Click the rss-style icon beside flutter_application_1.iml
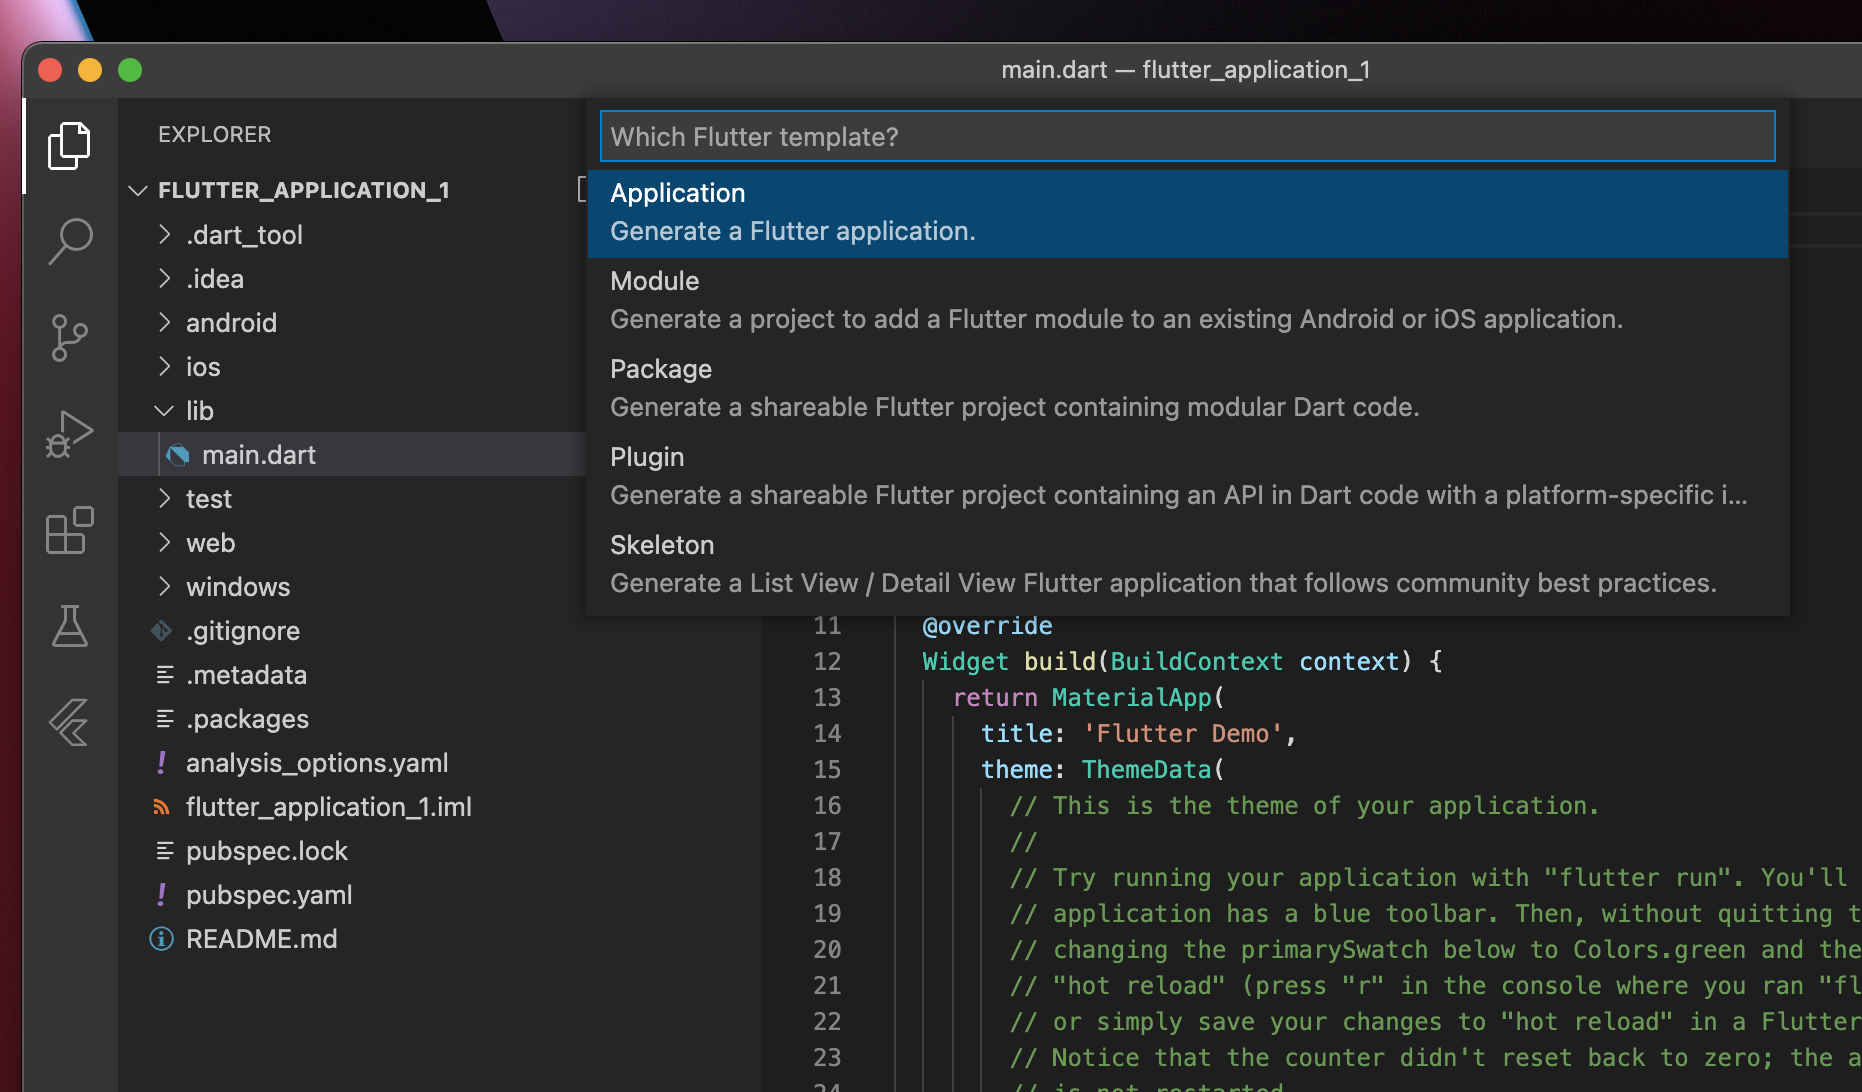Viewport: 1862px width, 1092px height. tap(161, 807)
